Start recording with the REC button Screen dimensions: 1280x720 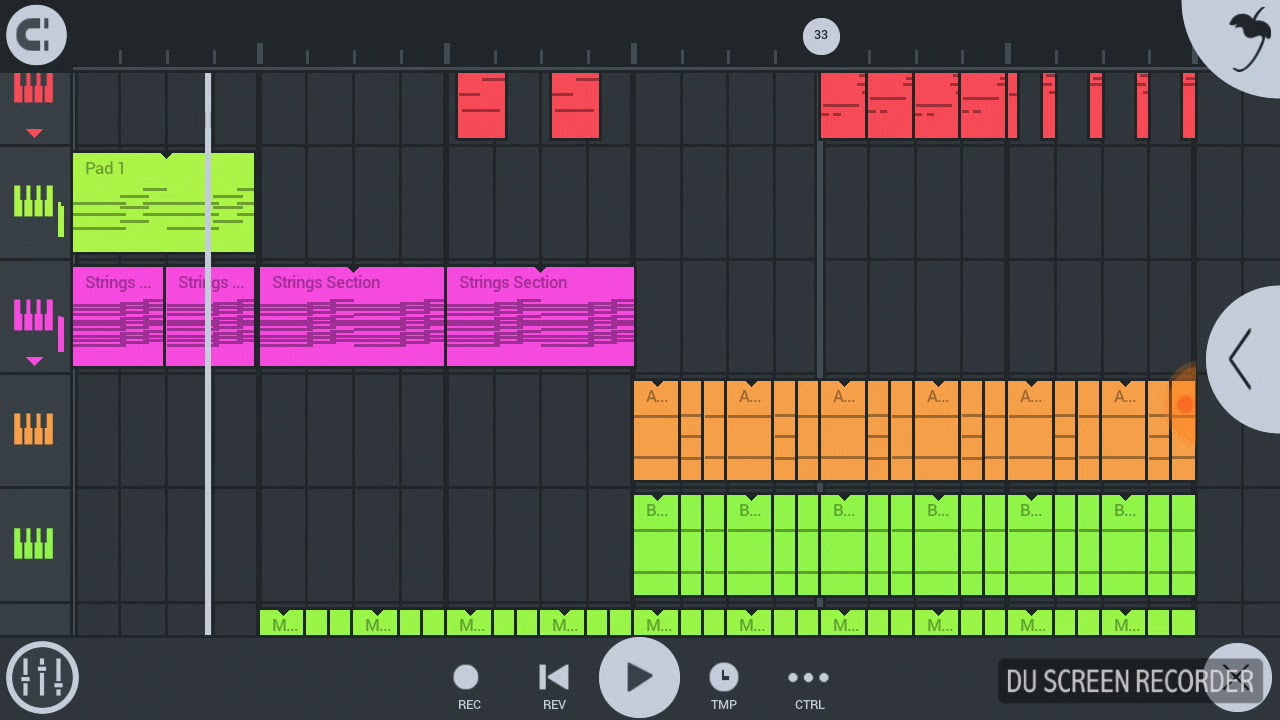click(467, 686)
